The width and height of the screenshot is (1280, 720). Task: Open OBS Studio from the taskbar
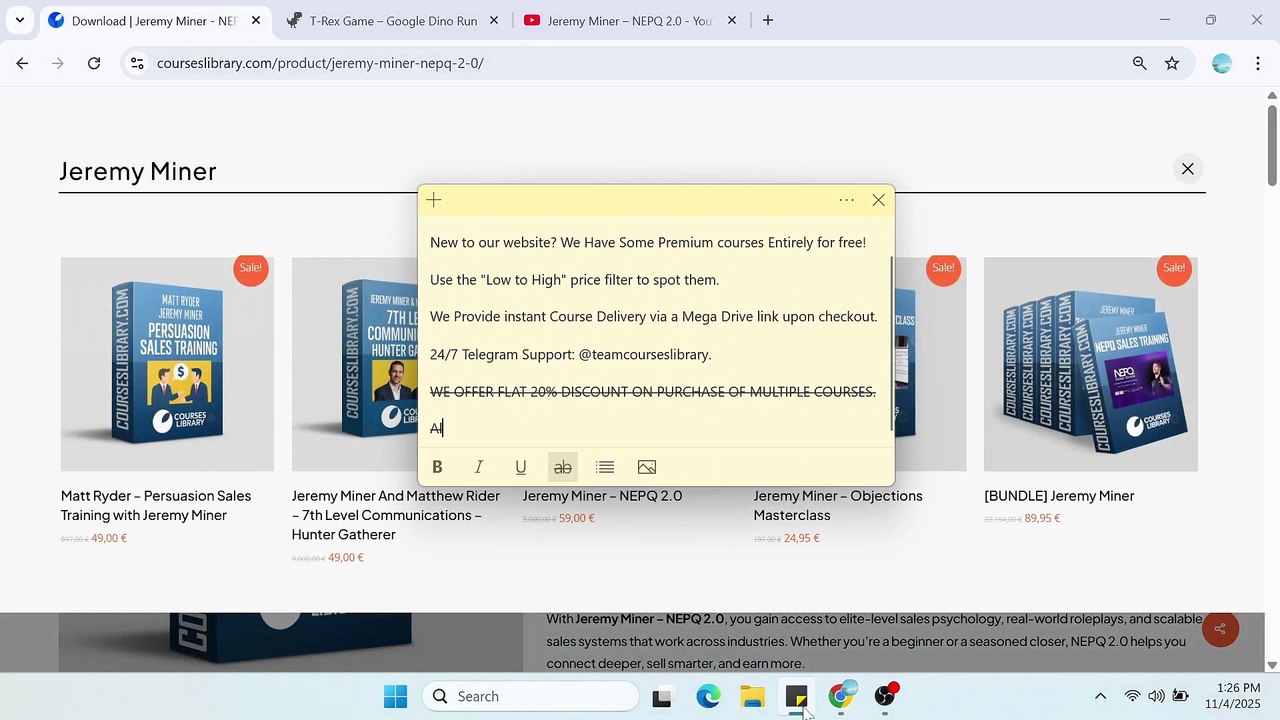(885, 696)
